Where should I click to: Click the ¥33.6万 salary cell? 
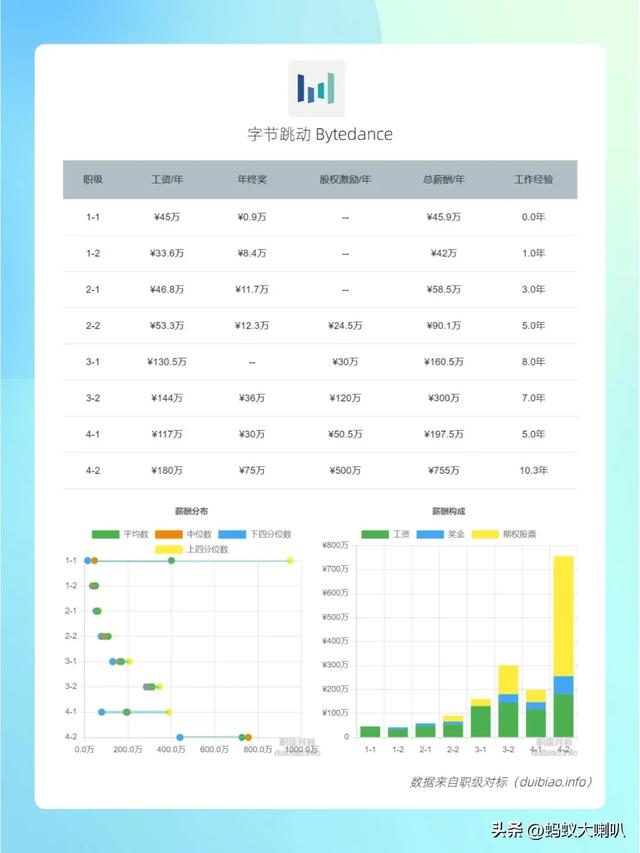167,254
